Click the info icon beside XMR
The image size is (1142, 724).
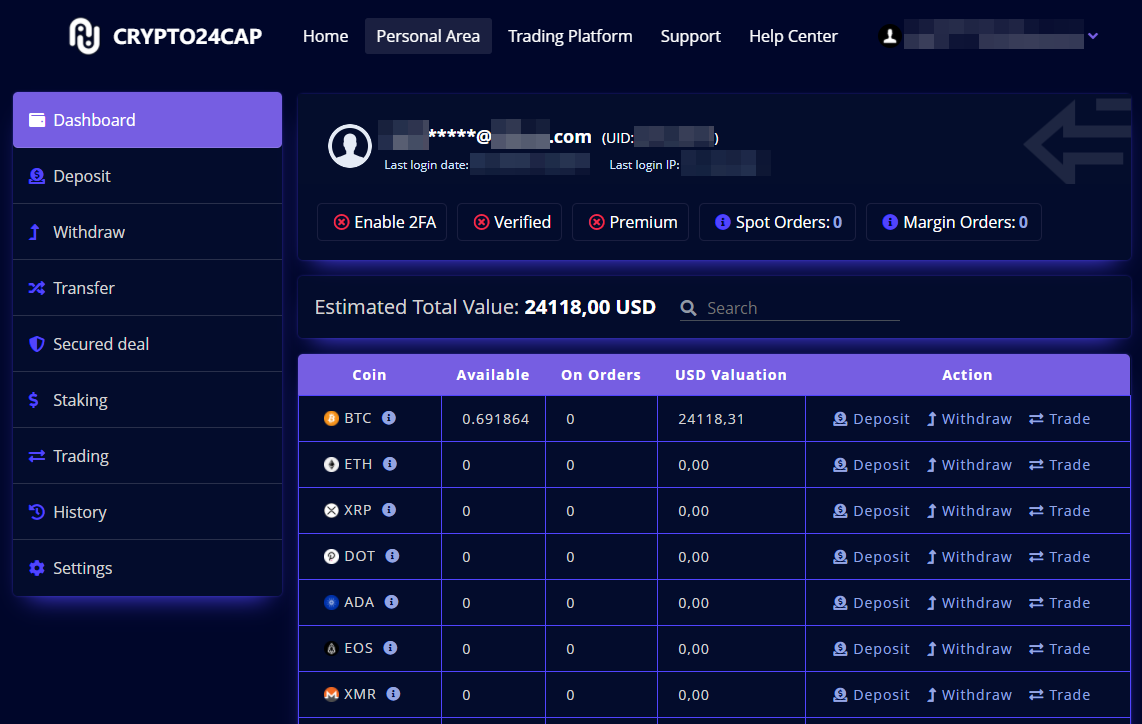click(x=393, y=694)
